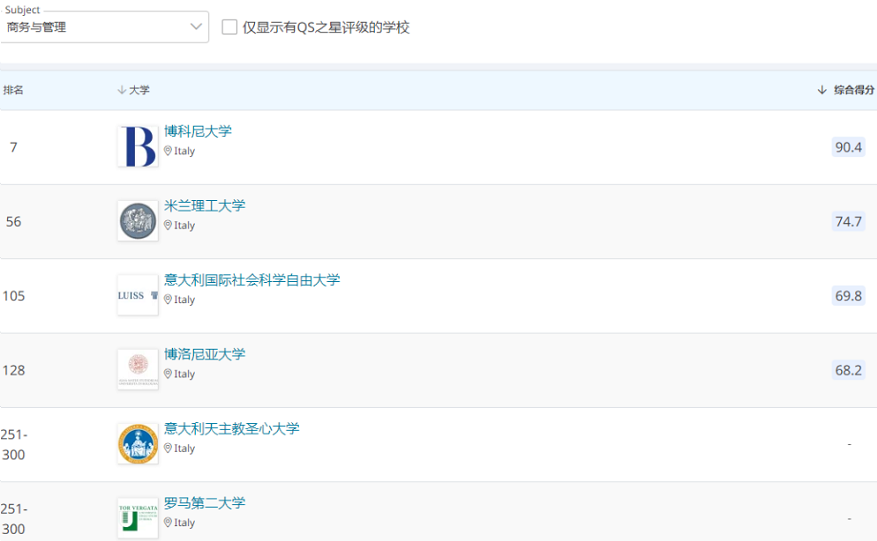
Task: Open the 米兰理工大学 link
Action: 204,206
